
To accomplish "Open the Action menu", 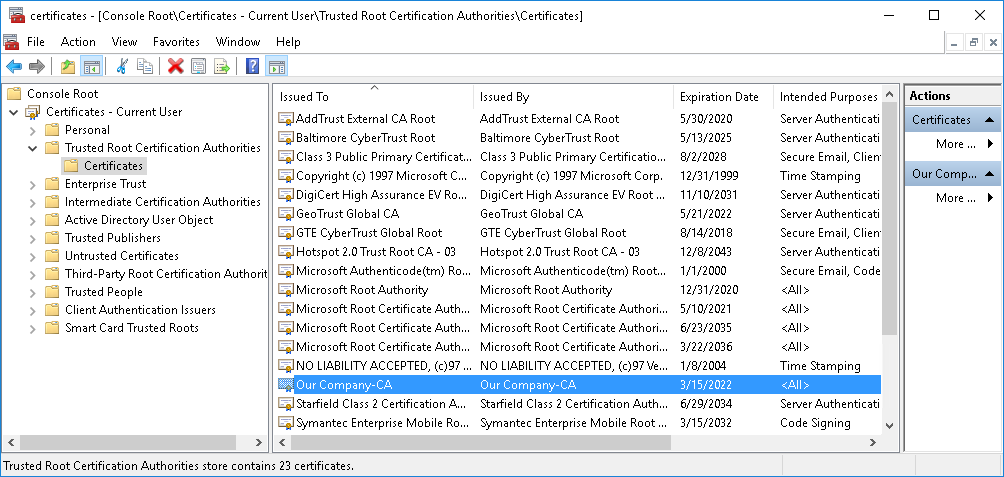I will click(x=78, y=42).
